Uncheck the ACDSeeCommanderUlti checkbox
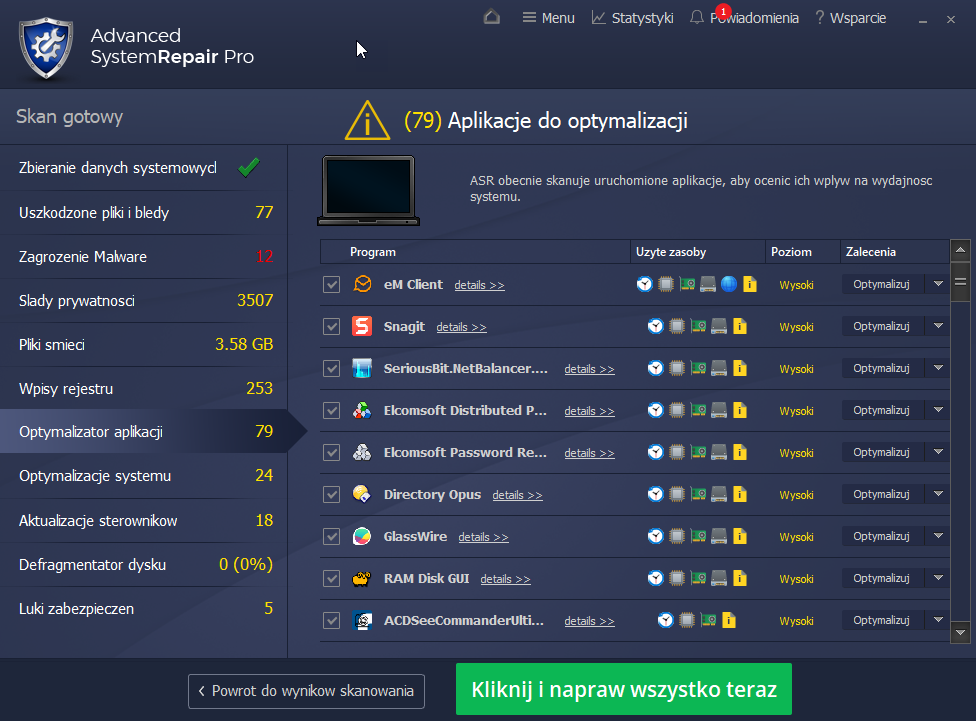Viewport: 976px width, 721px height. [x=331, y=621]
